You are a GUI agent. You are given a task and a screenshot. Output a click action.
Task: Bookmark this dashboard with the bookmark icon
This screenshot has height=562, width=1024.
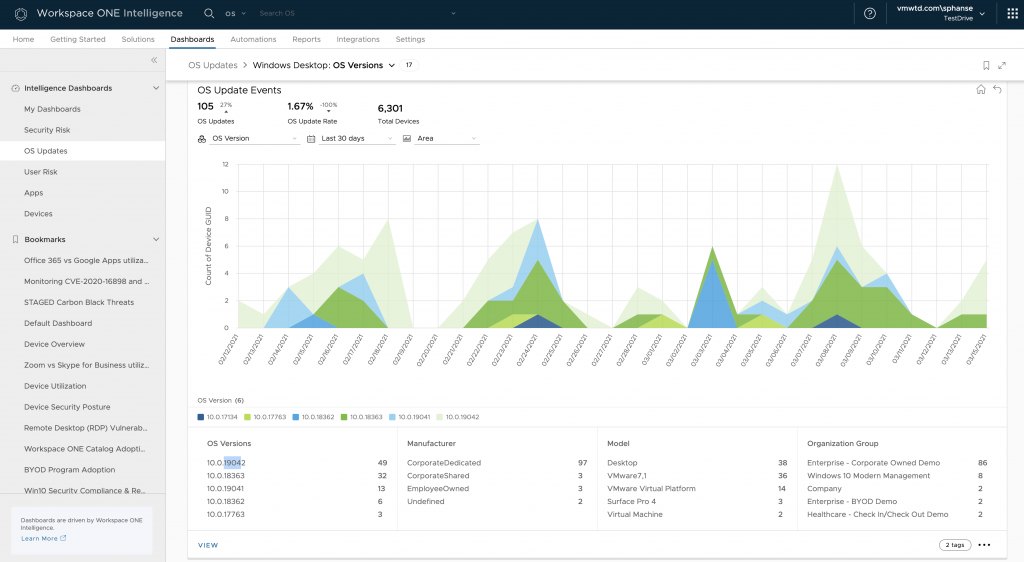(x=986, y=65)
